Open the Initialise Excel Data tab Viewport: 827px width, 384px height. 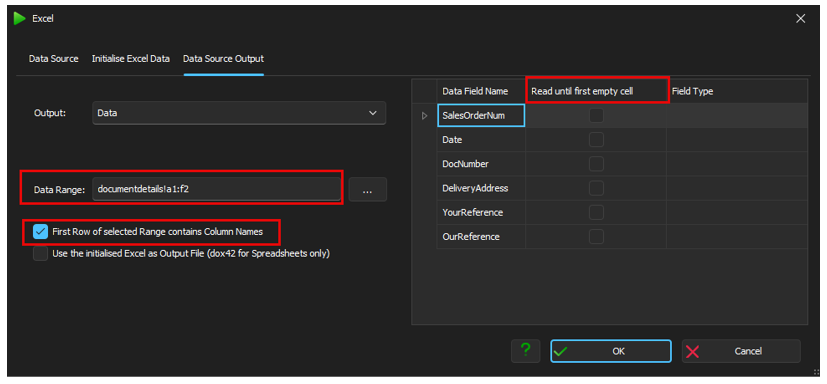point(131,59)
